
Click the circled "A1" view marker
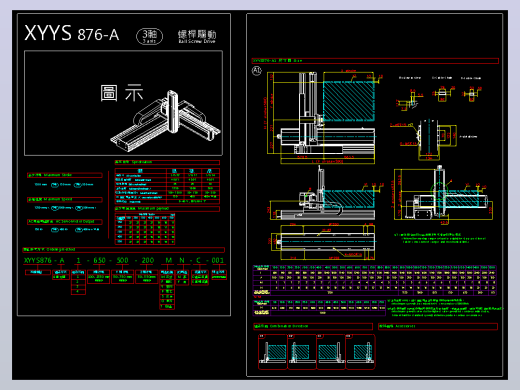coord(256,70)
